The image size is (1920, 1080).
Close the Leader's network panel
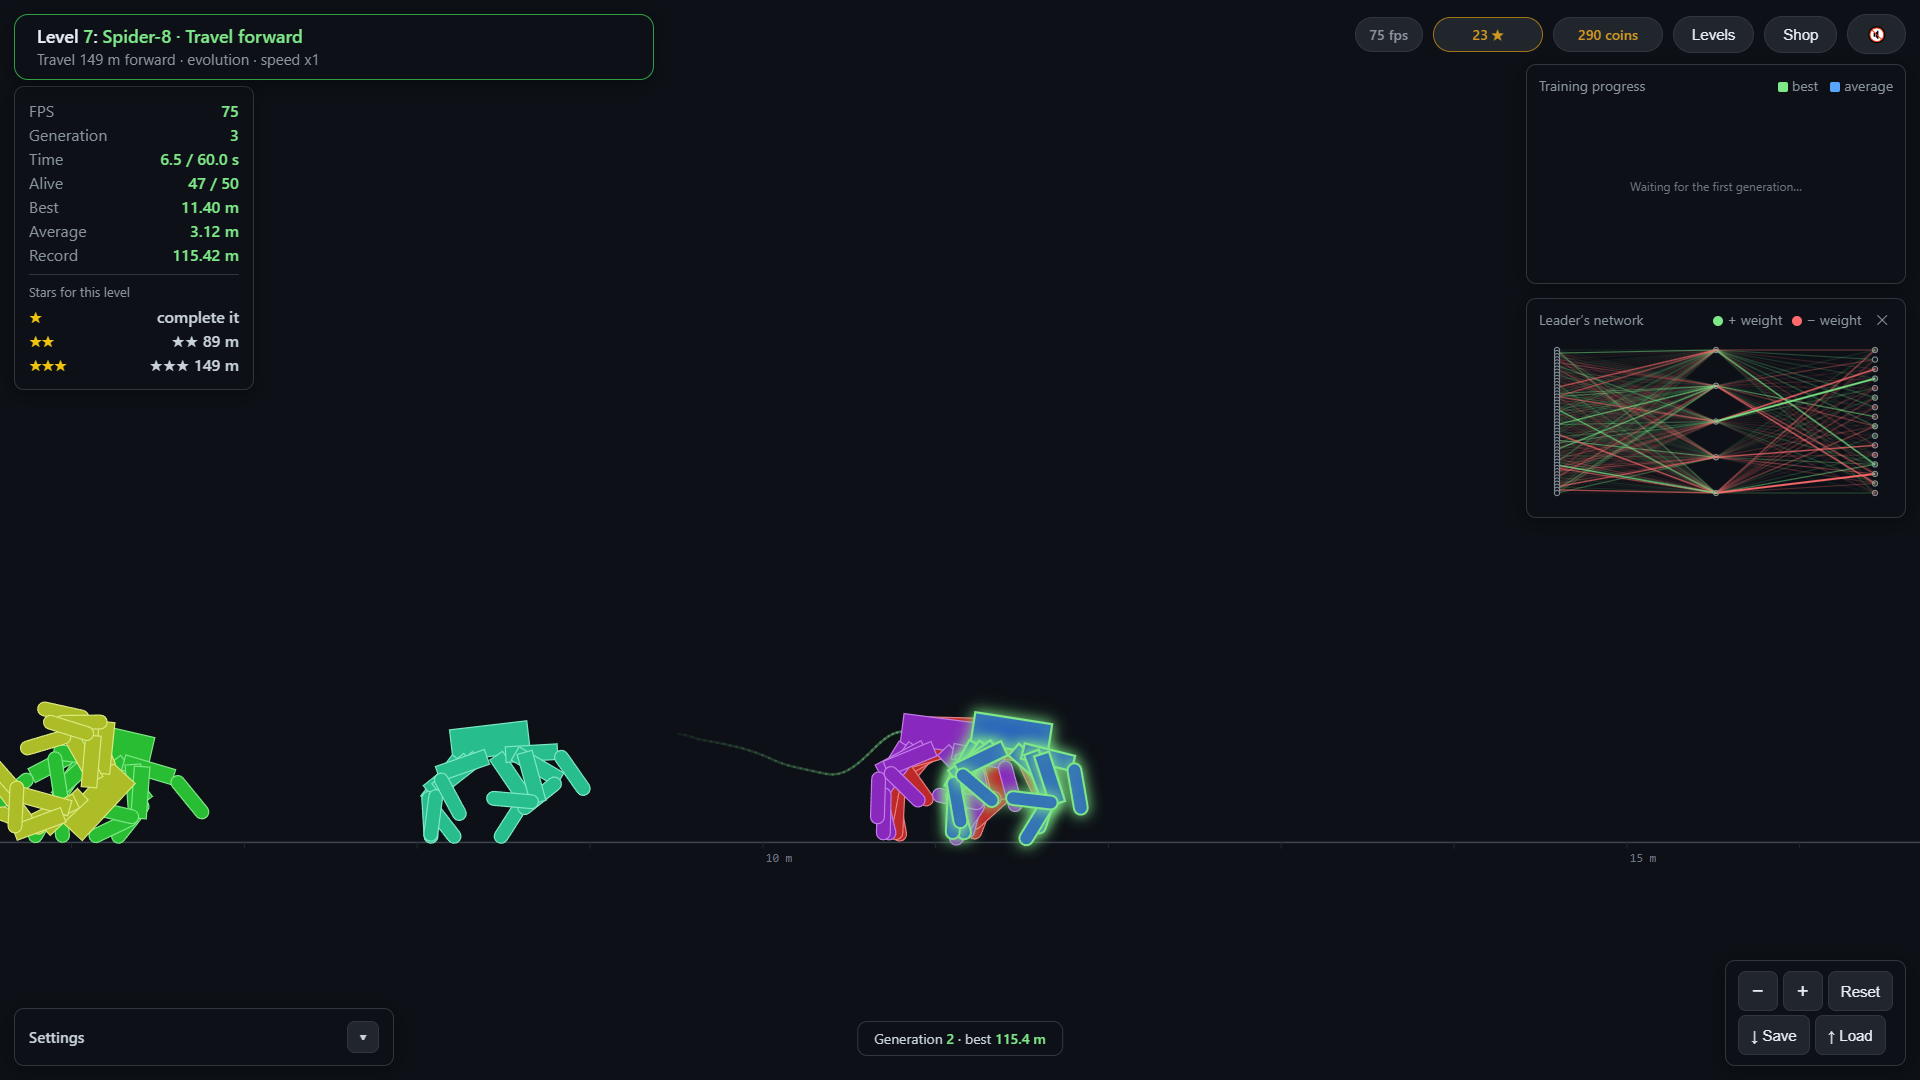[1882, 320]
